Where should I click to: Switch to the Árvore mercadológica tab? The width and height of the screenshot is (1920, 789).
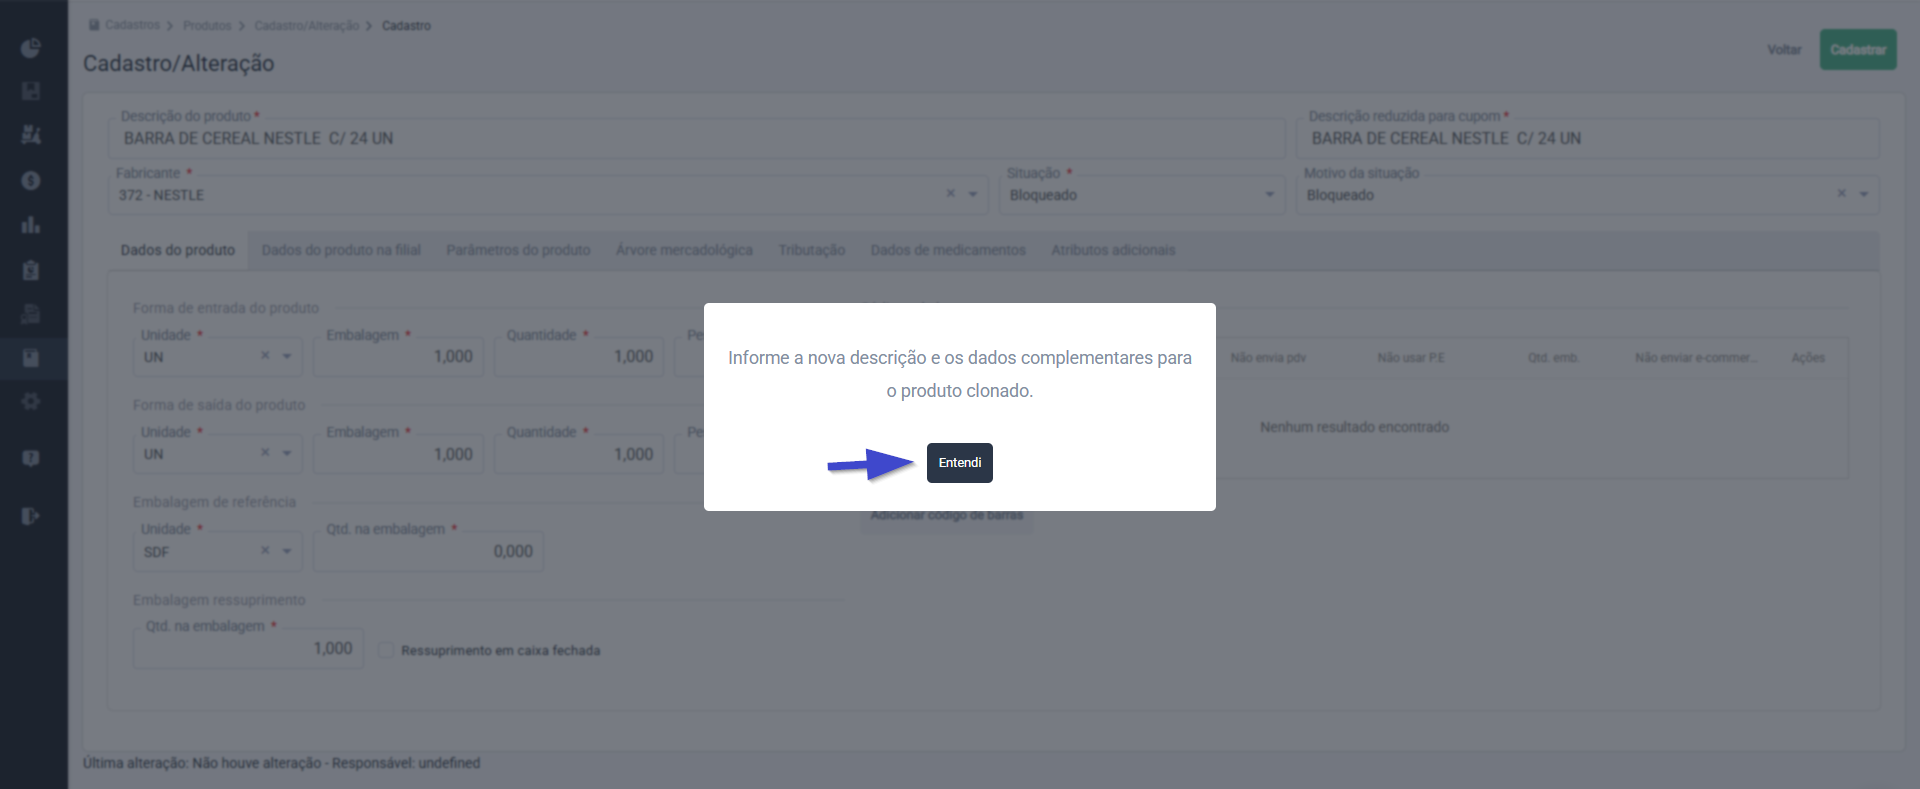tap(684, 250)
